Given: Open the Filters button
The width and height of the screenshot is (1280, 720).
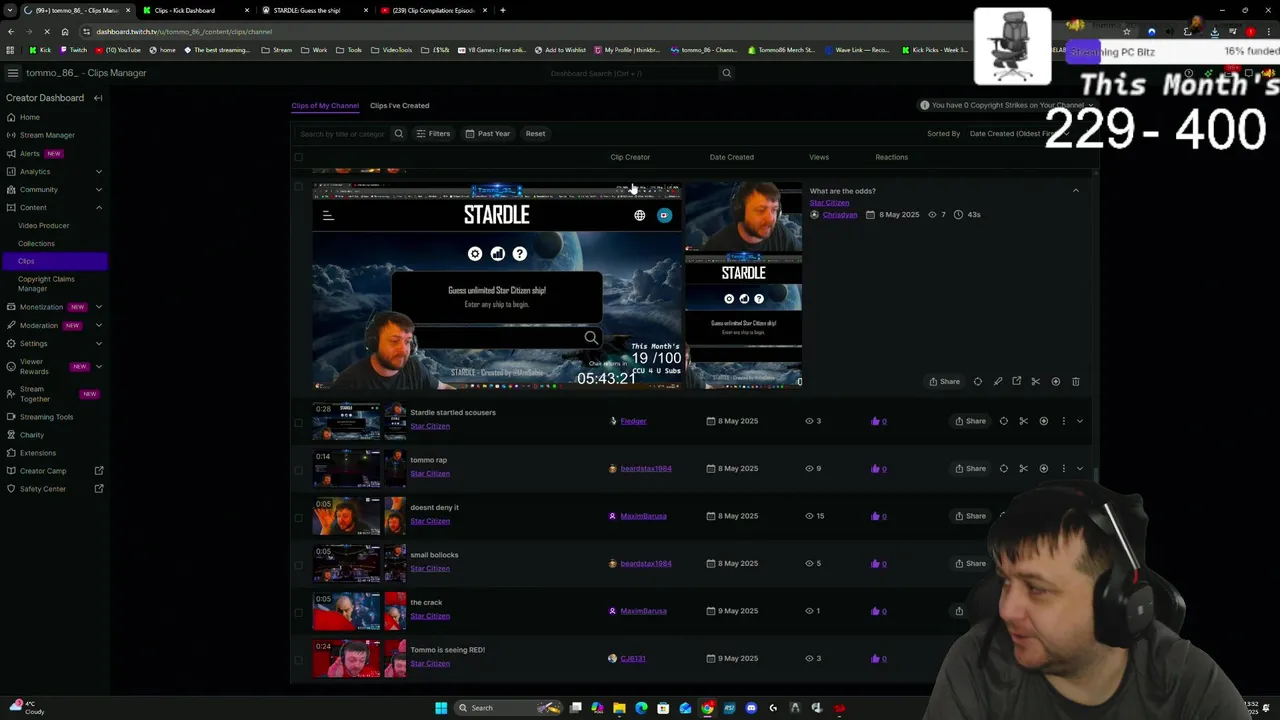Looking at the screenshot, I should (x=433, y=134).
